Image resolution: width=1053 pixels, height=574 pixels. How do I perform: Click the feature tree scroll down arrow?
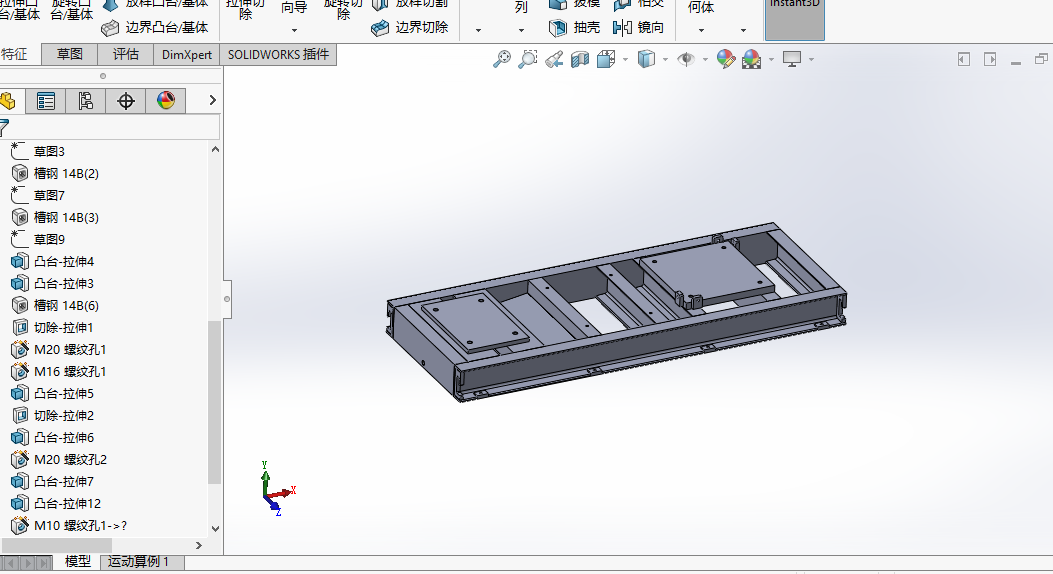coord(214,528)
